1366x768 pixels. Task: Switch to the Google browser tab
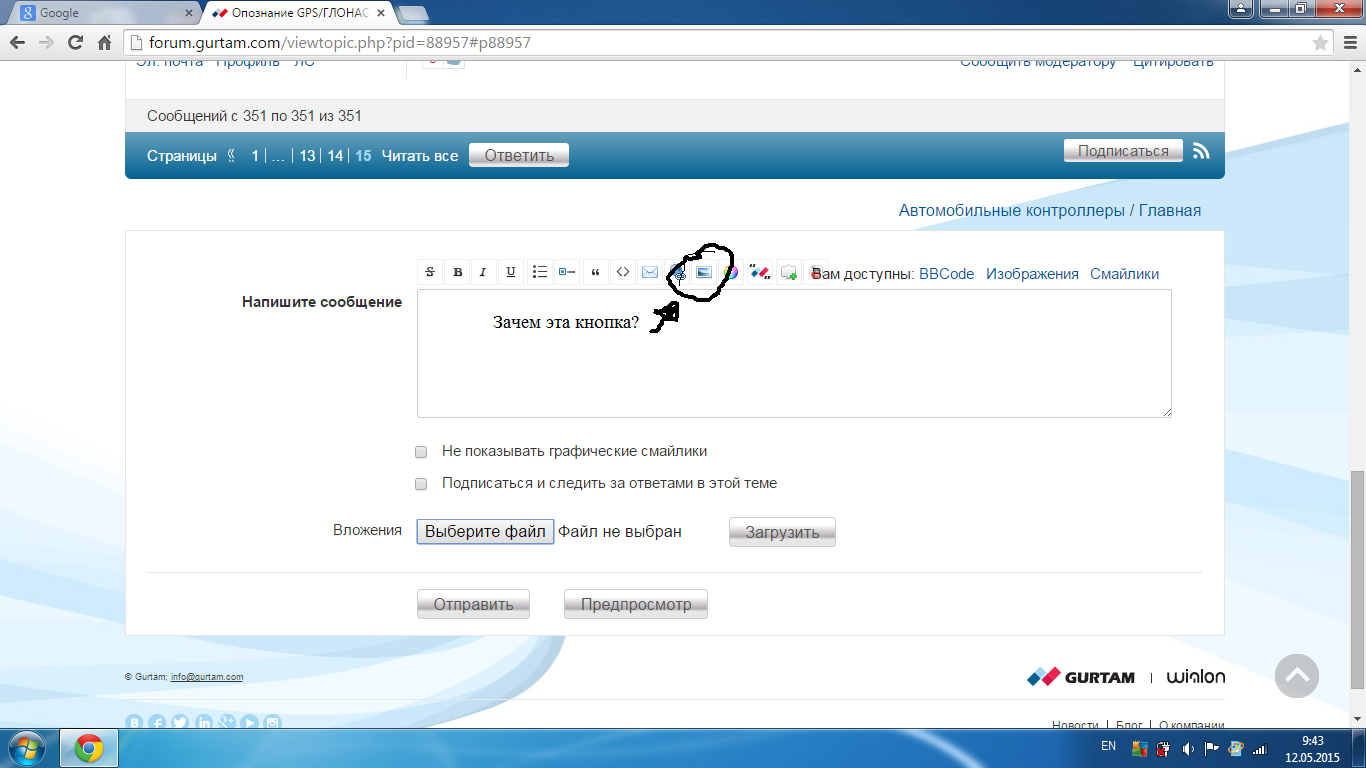100,13
